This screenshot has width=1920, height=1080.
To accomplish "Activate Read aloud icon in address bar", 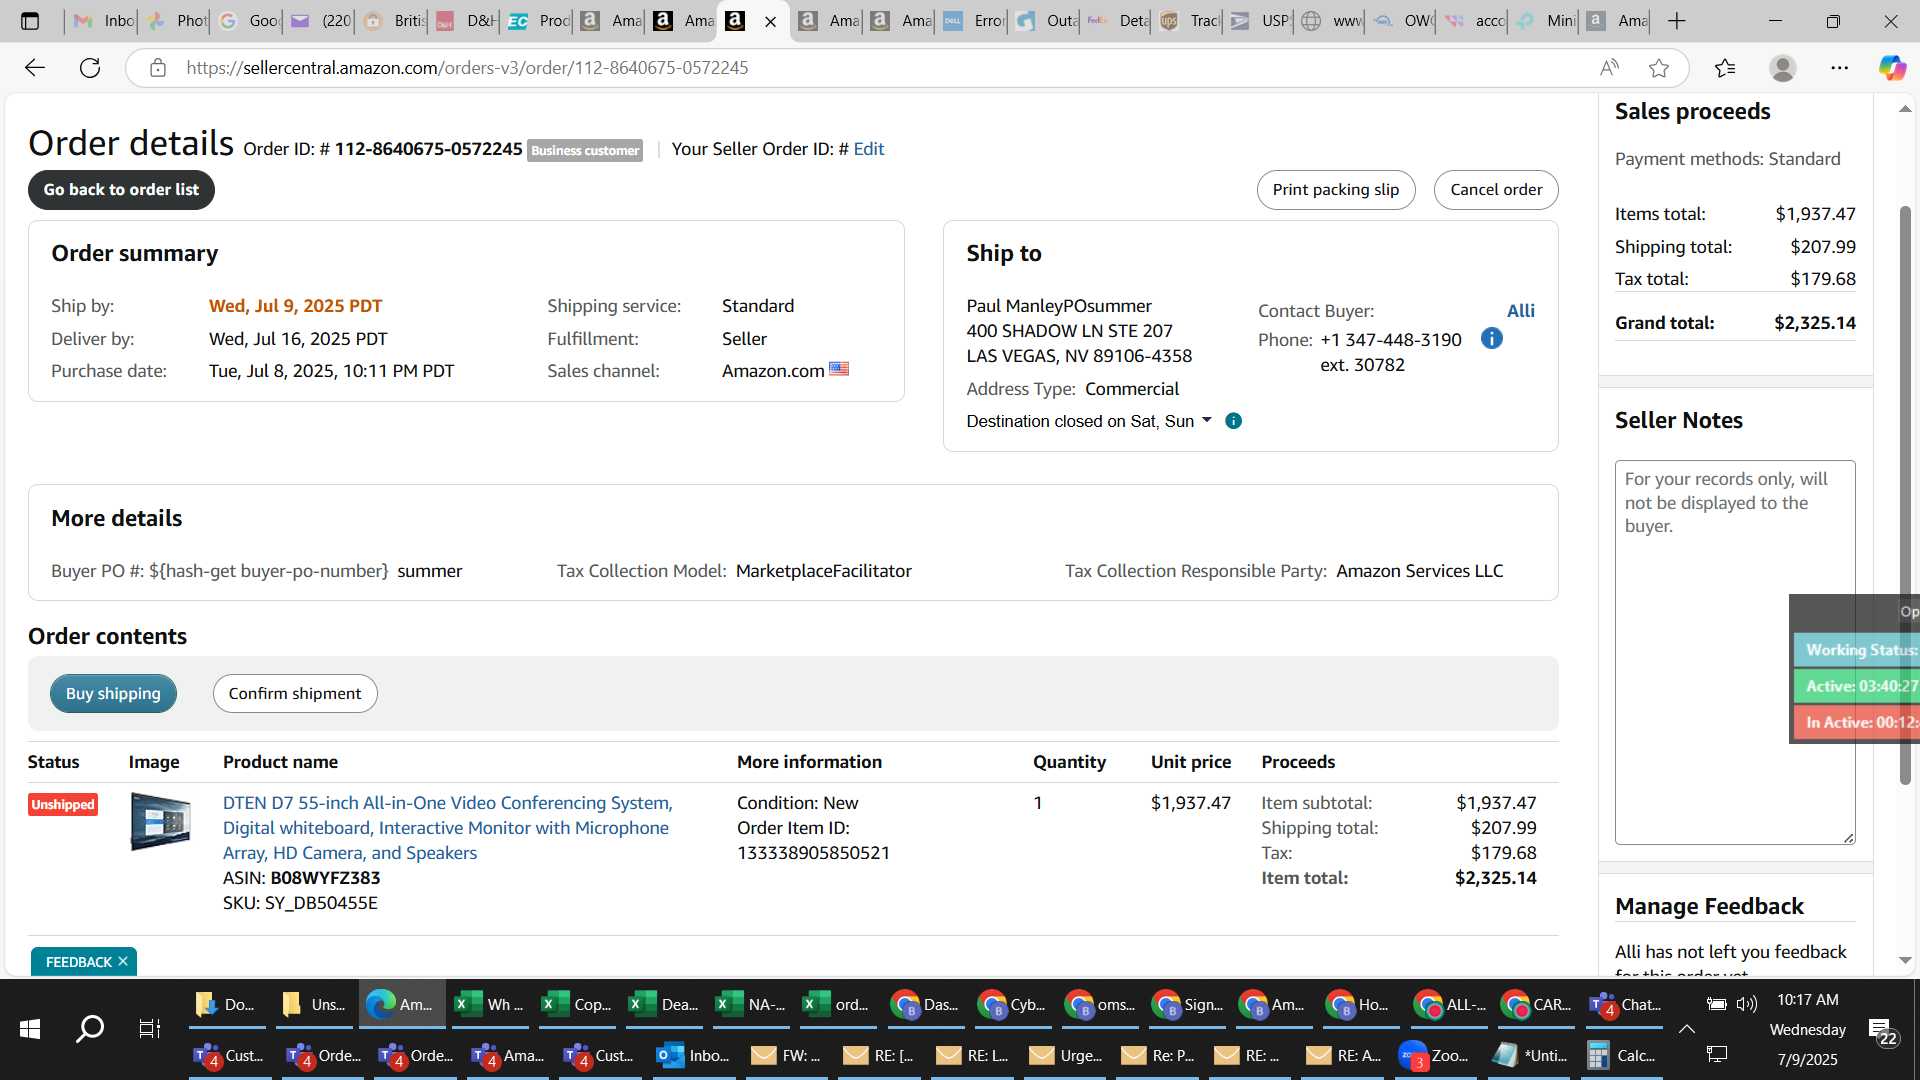I will (x=1608, y=68).
